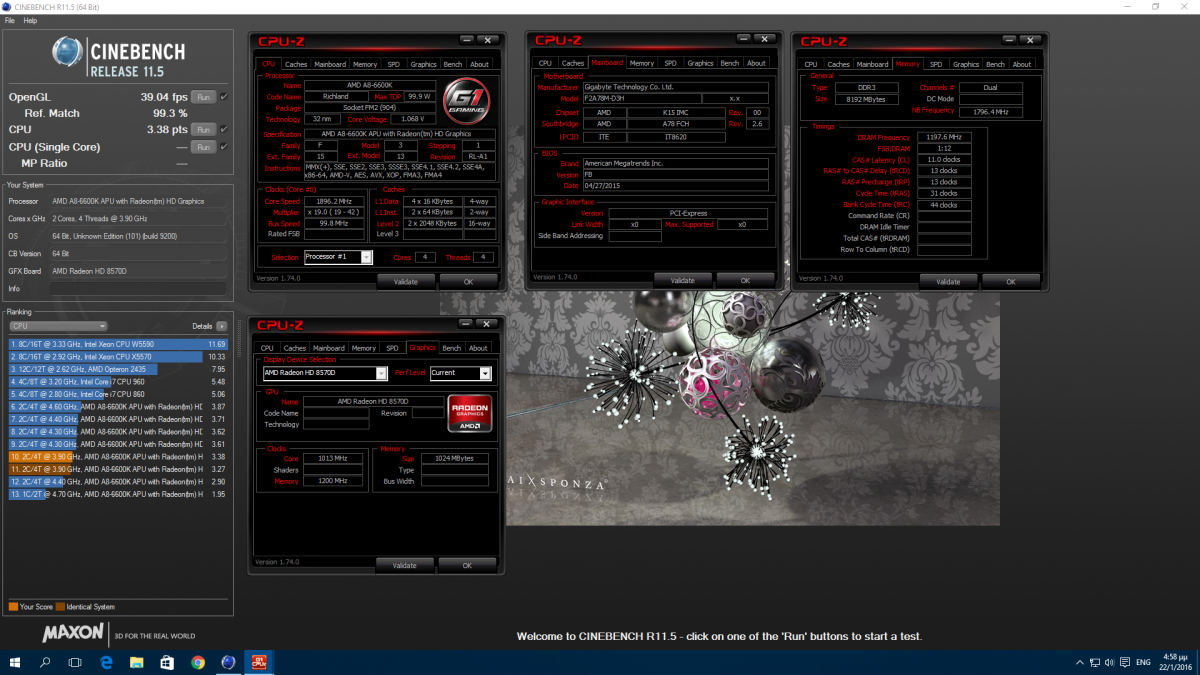Viewport: 1200px width, 675px height.
Task: Open the File menu
Action: pos(10,20)
